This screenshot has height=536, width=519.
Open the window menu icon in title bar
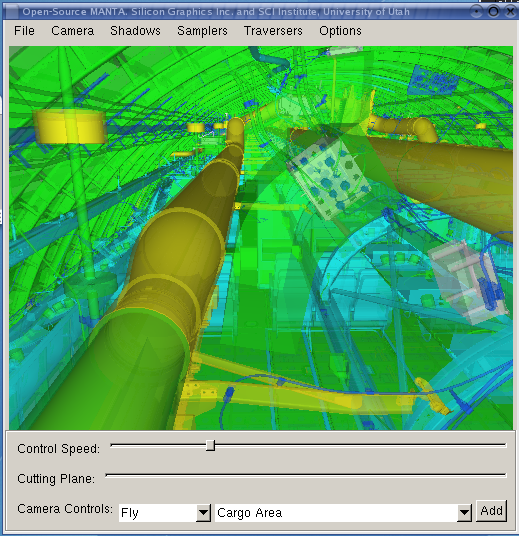pos(12,12)
